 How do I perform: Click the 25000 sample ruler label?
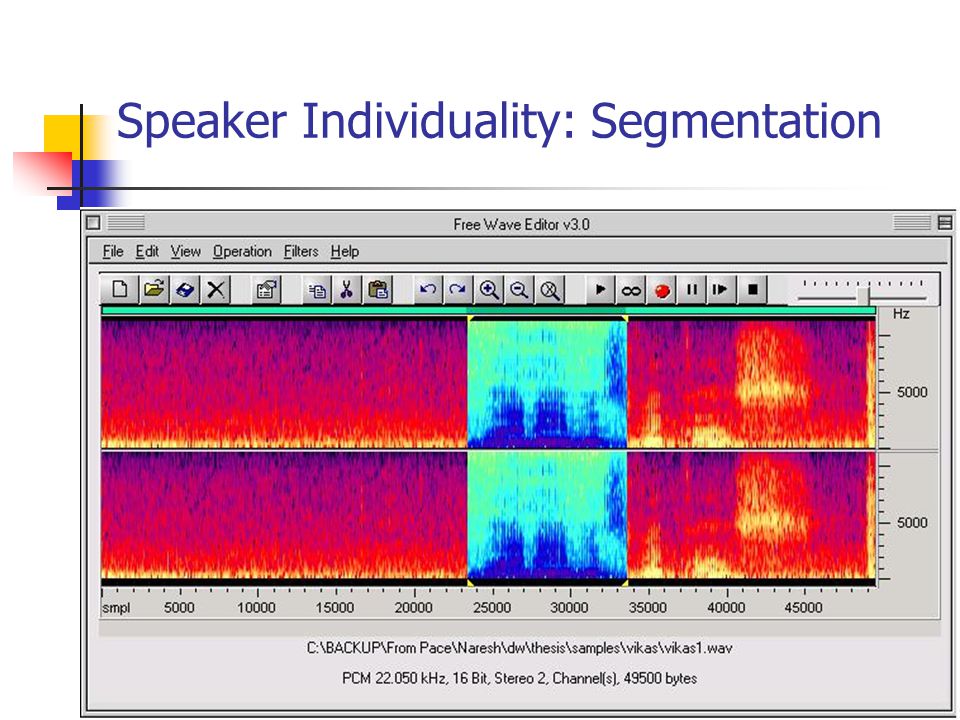[x=492, y=607]
